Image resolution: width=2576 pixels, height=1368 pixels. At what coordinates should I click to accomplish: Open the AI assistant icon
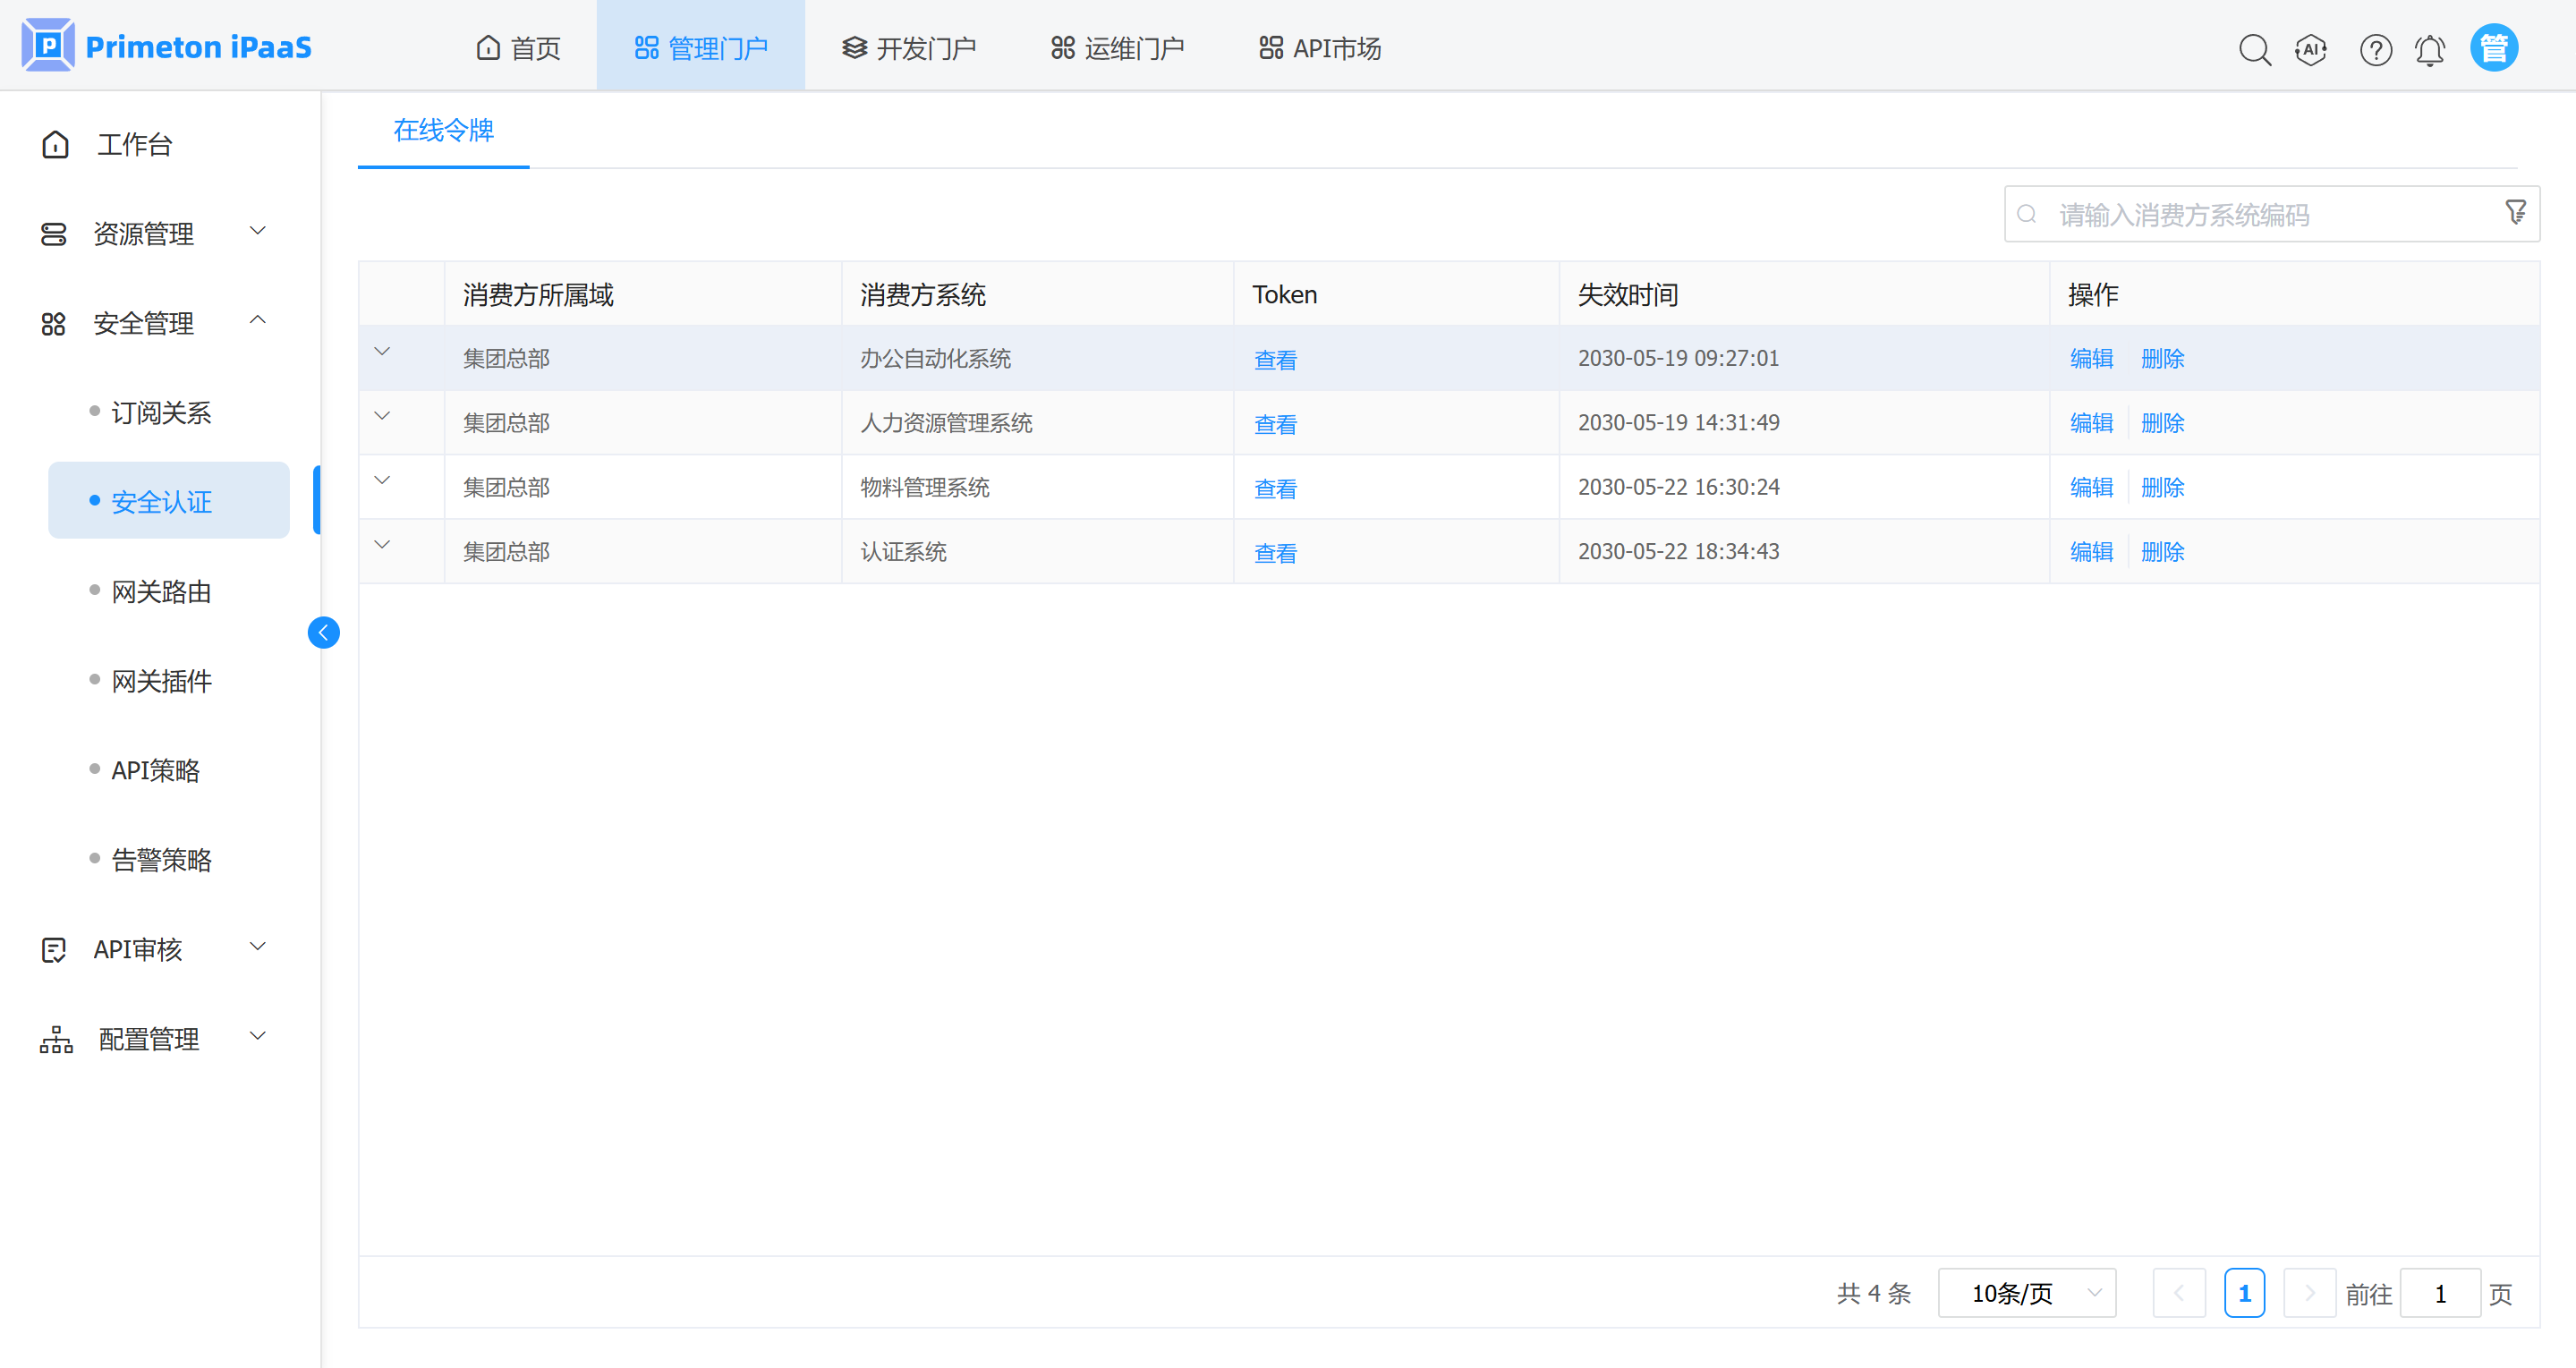click(x=2311, y=49)
